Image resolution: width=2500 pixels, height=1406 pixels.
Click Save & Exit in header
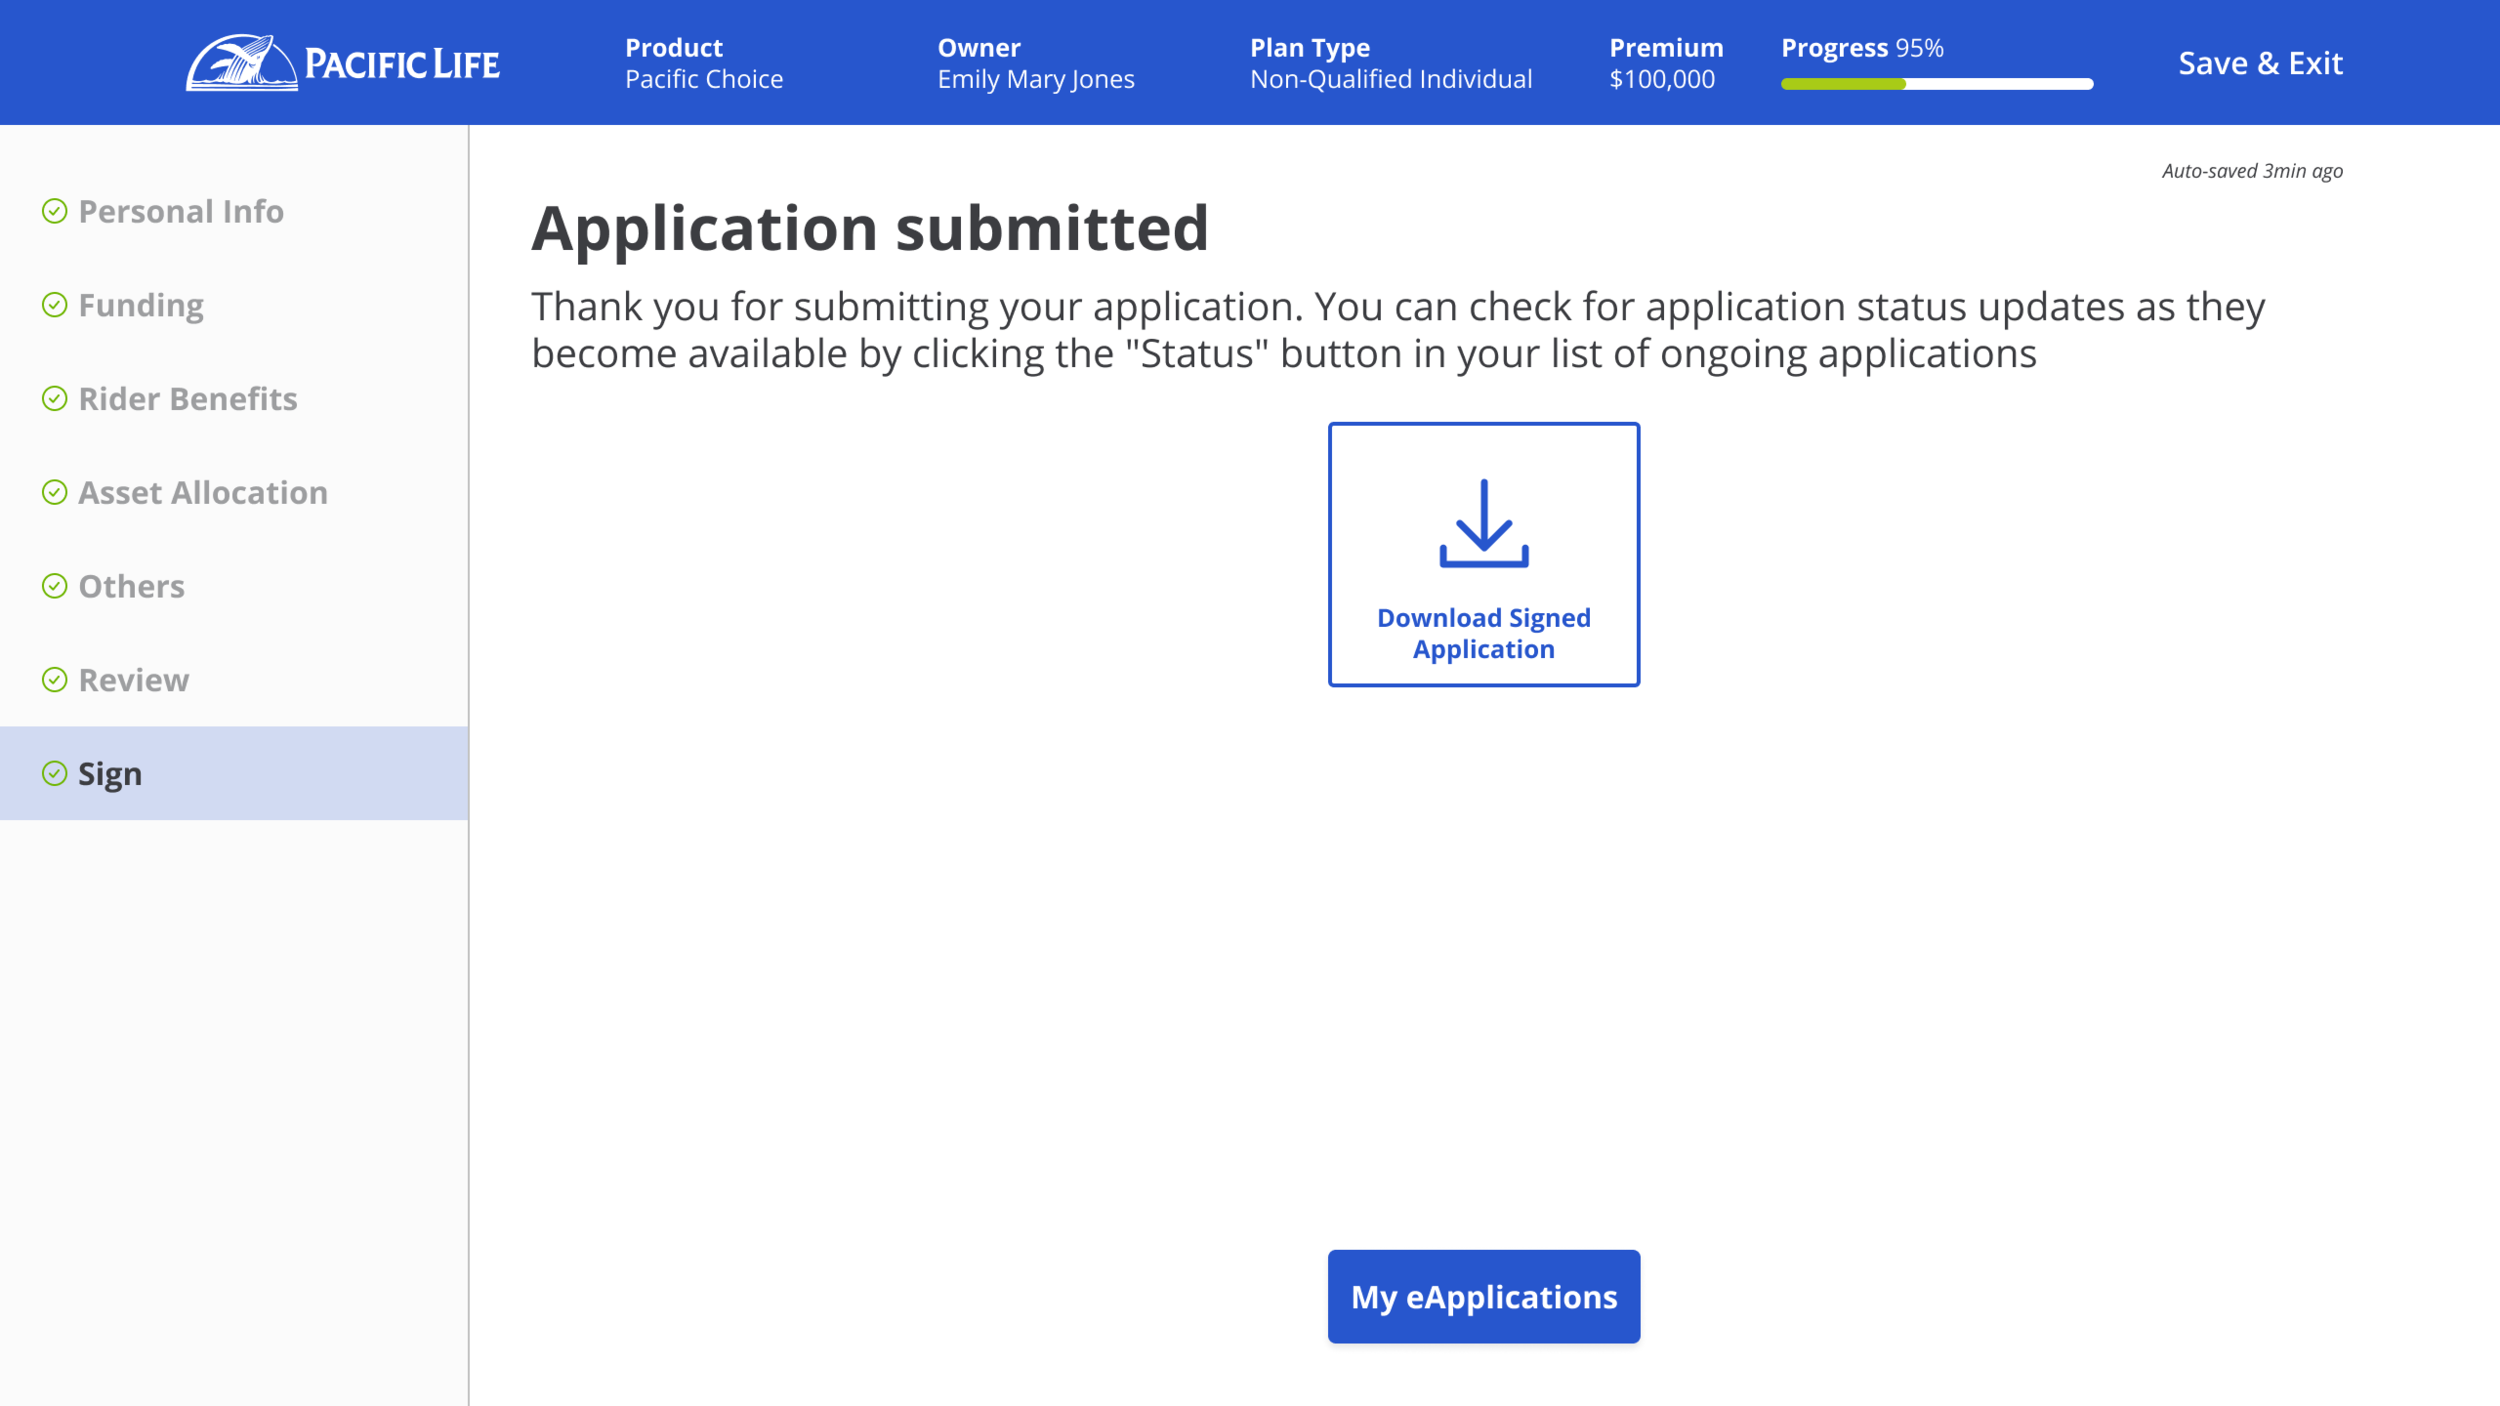(2260, 63)
